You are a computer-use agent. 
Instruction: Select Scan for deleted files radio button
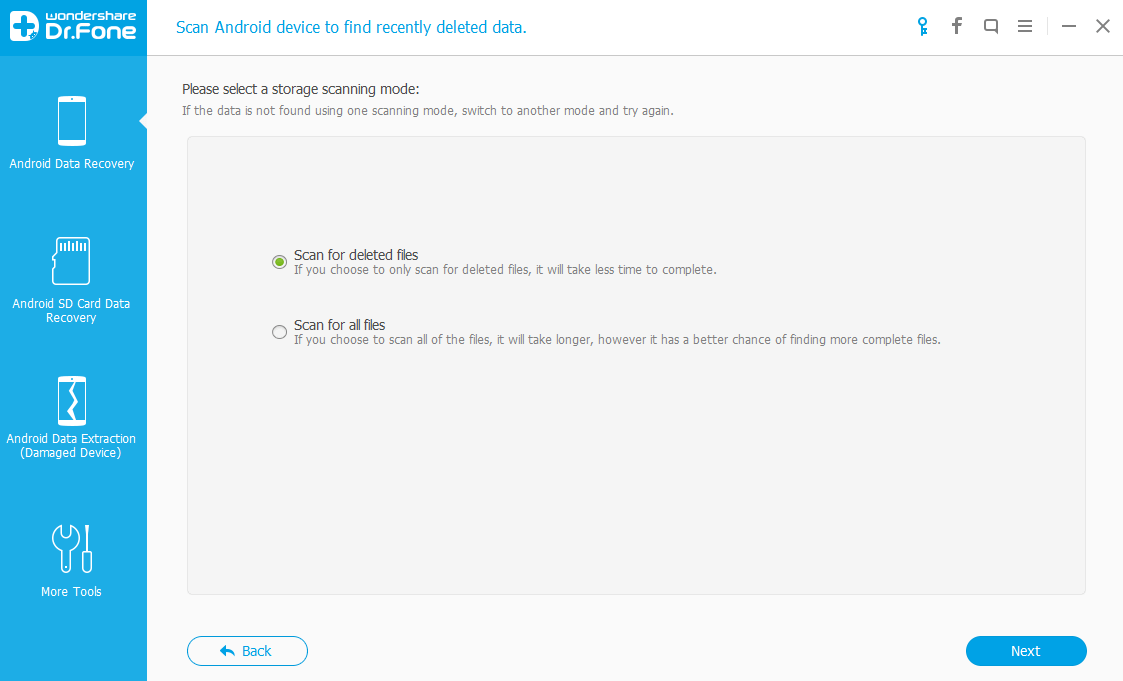click(x=279, y=262)
